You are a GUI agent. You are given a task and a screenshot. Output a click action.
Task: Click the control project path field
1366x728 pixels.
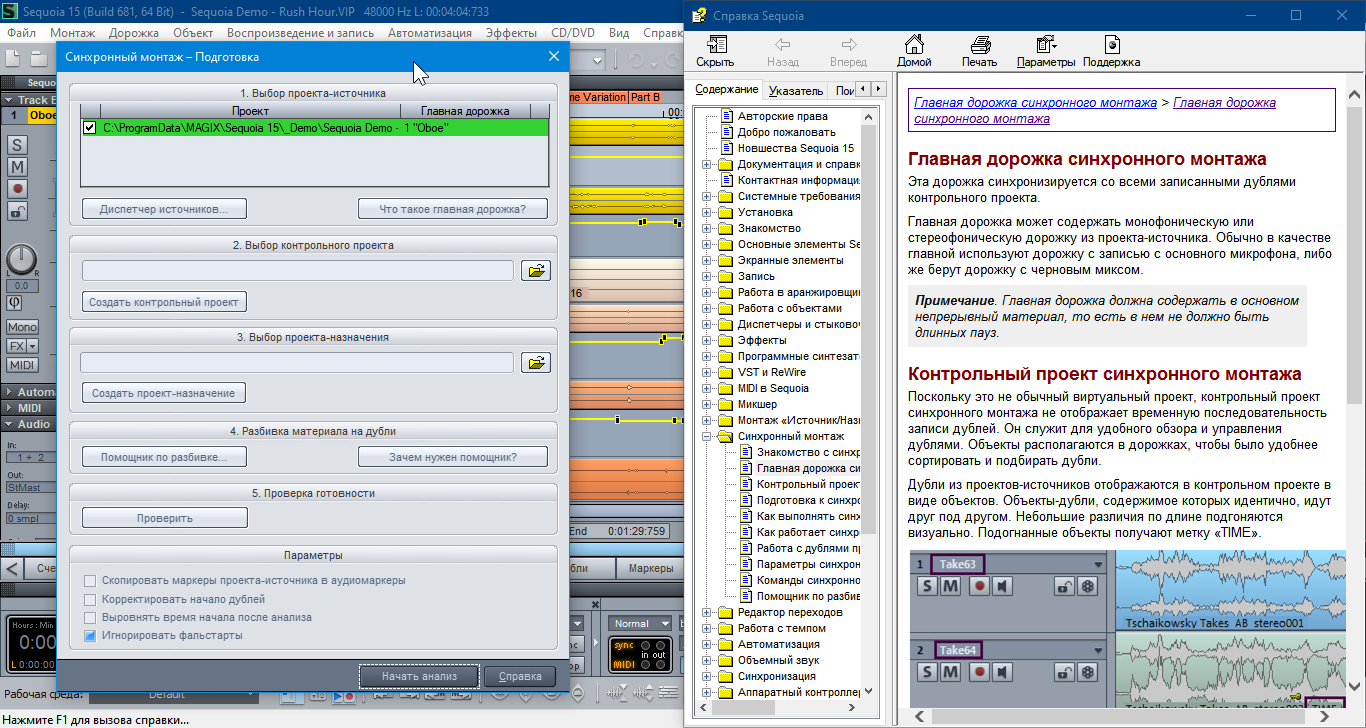(297, 271)
